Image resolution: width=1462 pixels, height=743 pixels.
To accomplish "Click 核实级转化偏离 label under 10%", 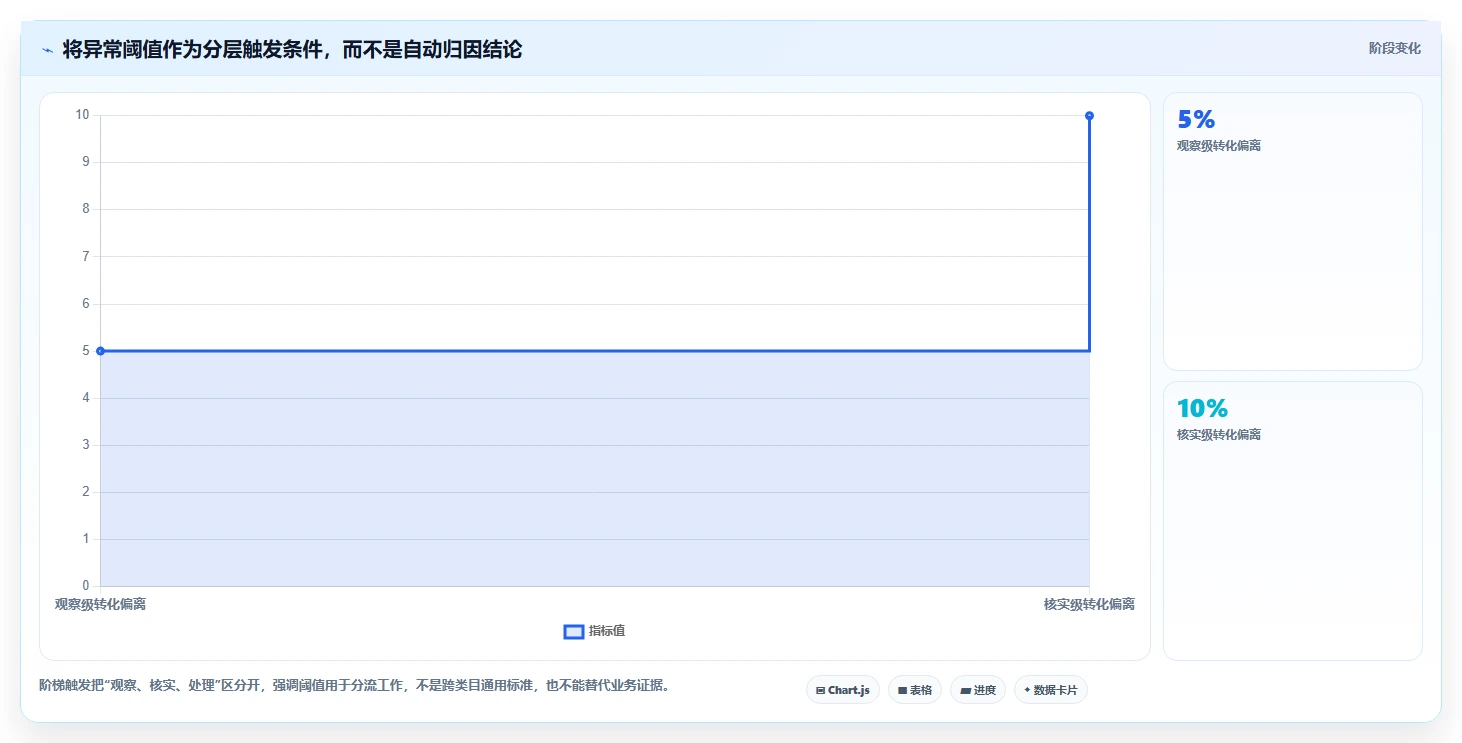I will pyautogui.click(x=1219, y=435).
